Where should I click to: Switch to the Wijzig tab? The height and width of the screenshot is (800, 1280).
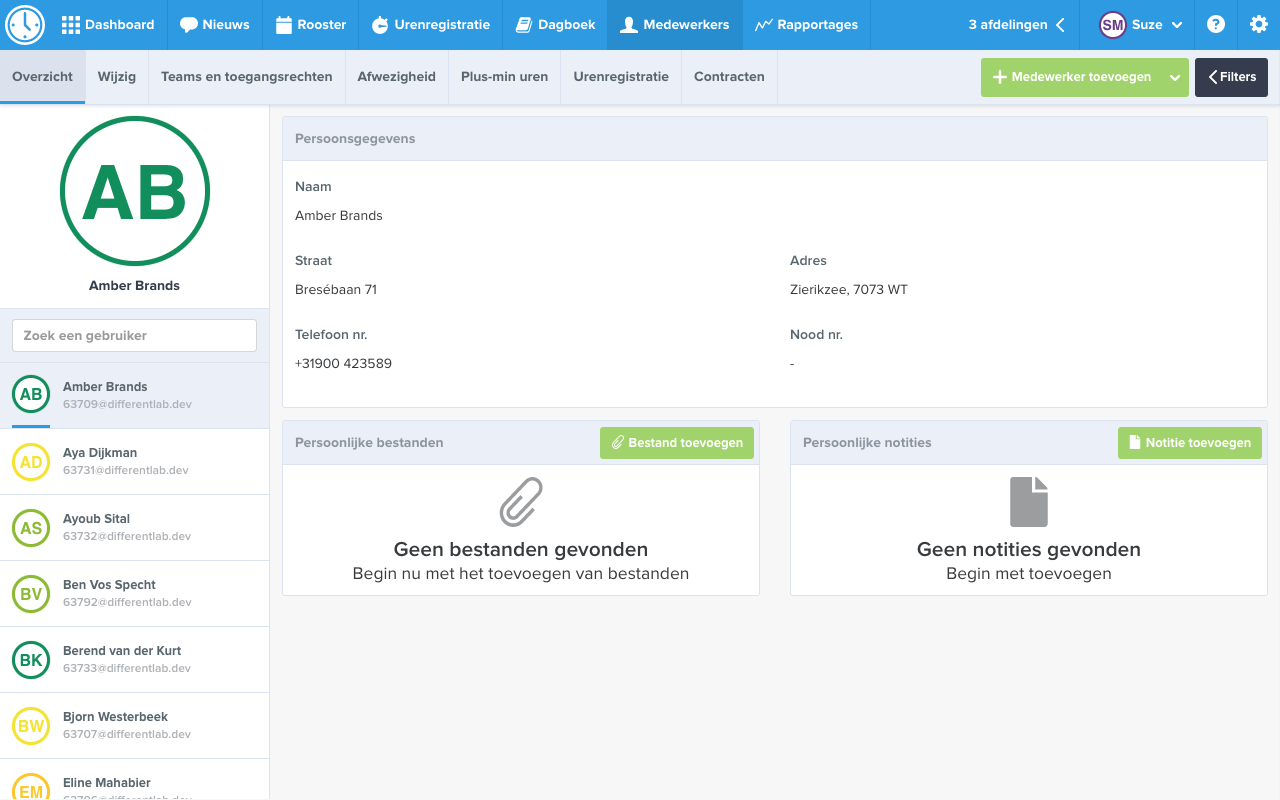(x=117, y=77)
